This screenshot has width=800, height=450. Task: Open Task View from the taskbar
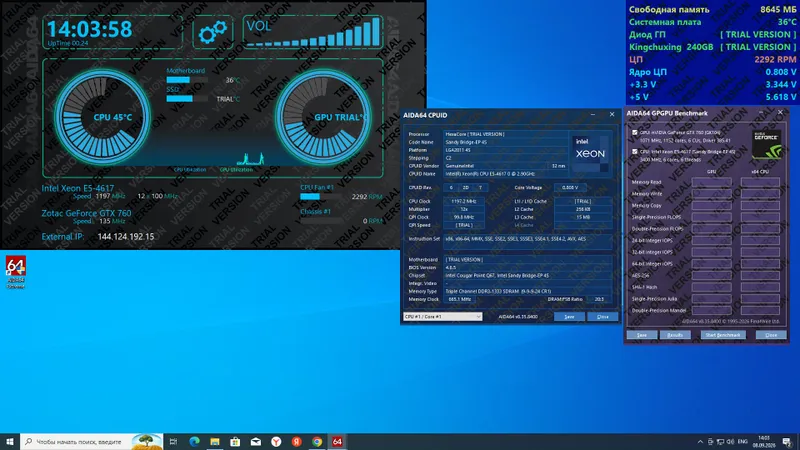click(x=173, y=441)
